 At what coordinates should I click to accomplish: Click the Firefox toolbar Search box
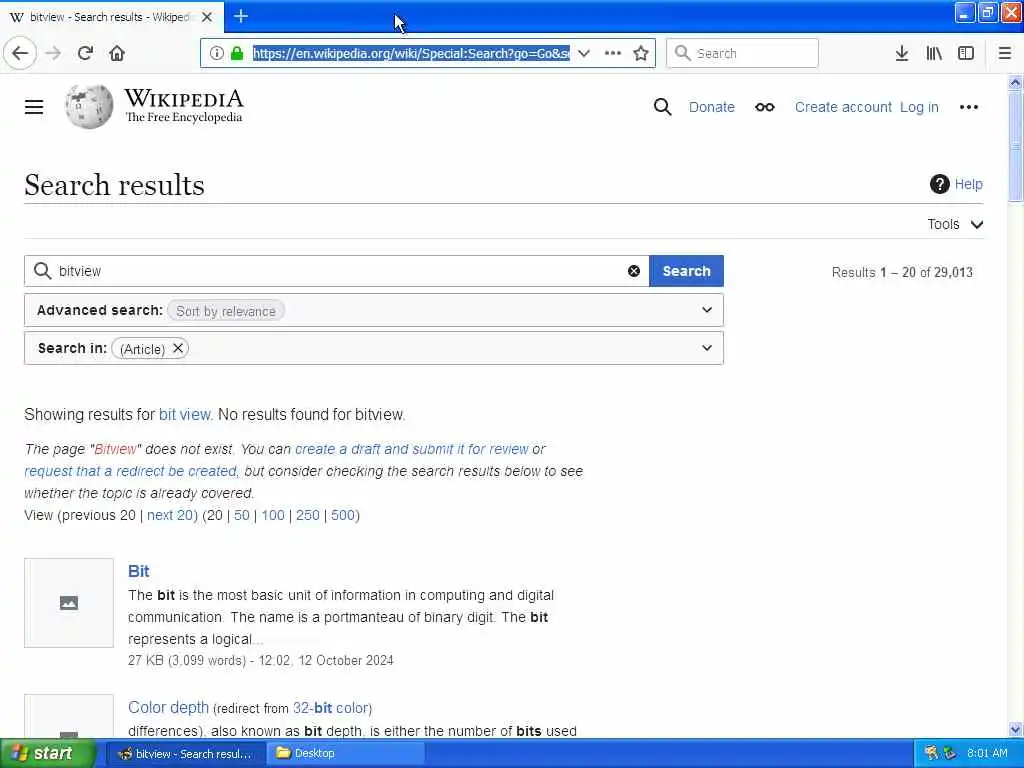click(743, 53)
